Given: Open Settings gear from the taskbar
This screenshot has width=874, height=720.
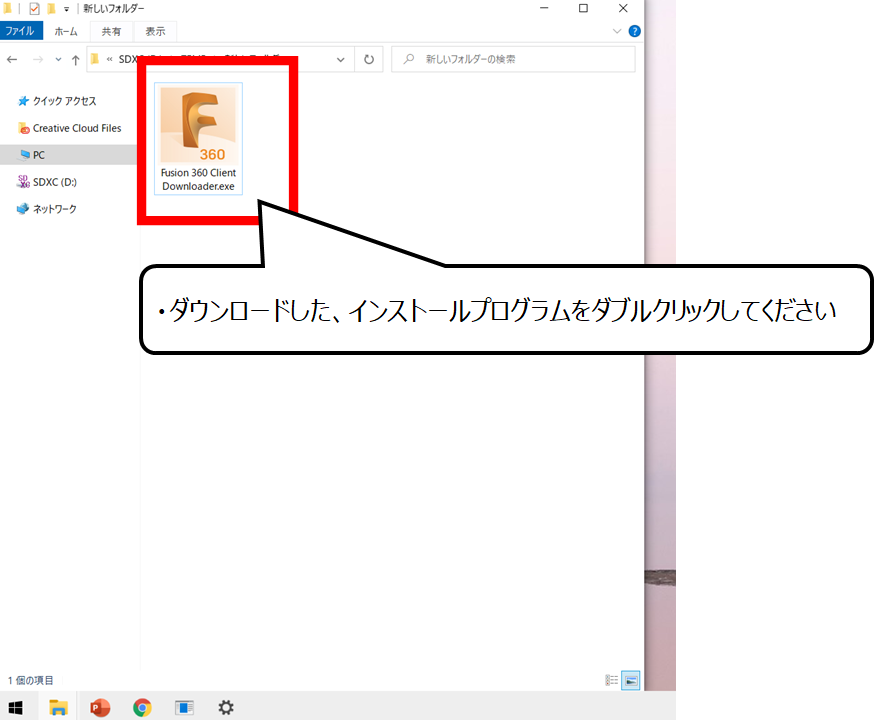Looking at the screenshot, I should point(226,708).
